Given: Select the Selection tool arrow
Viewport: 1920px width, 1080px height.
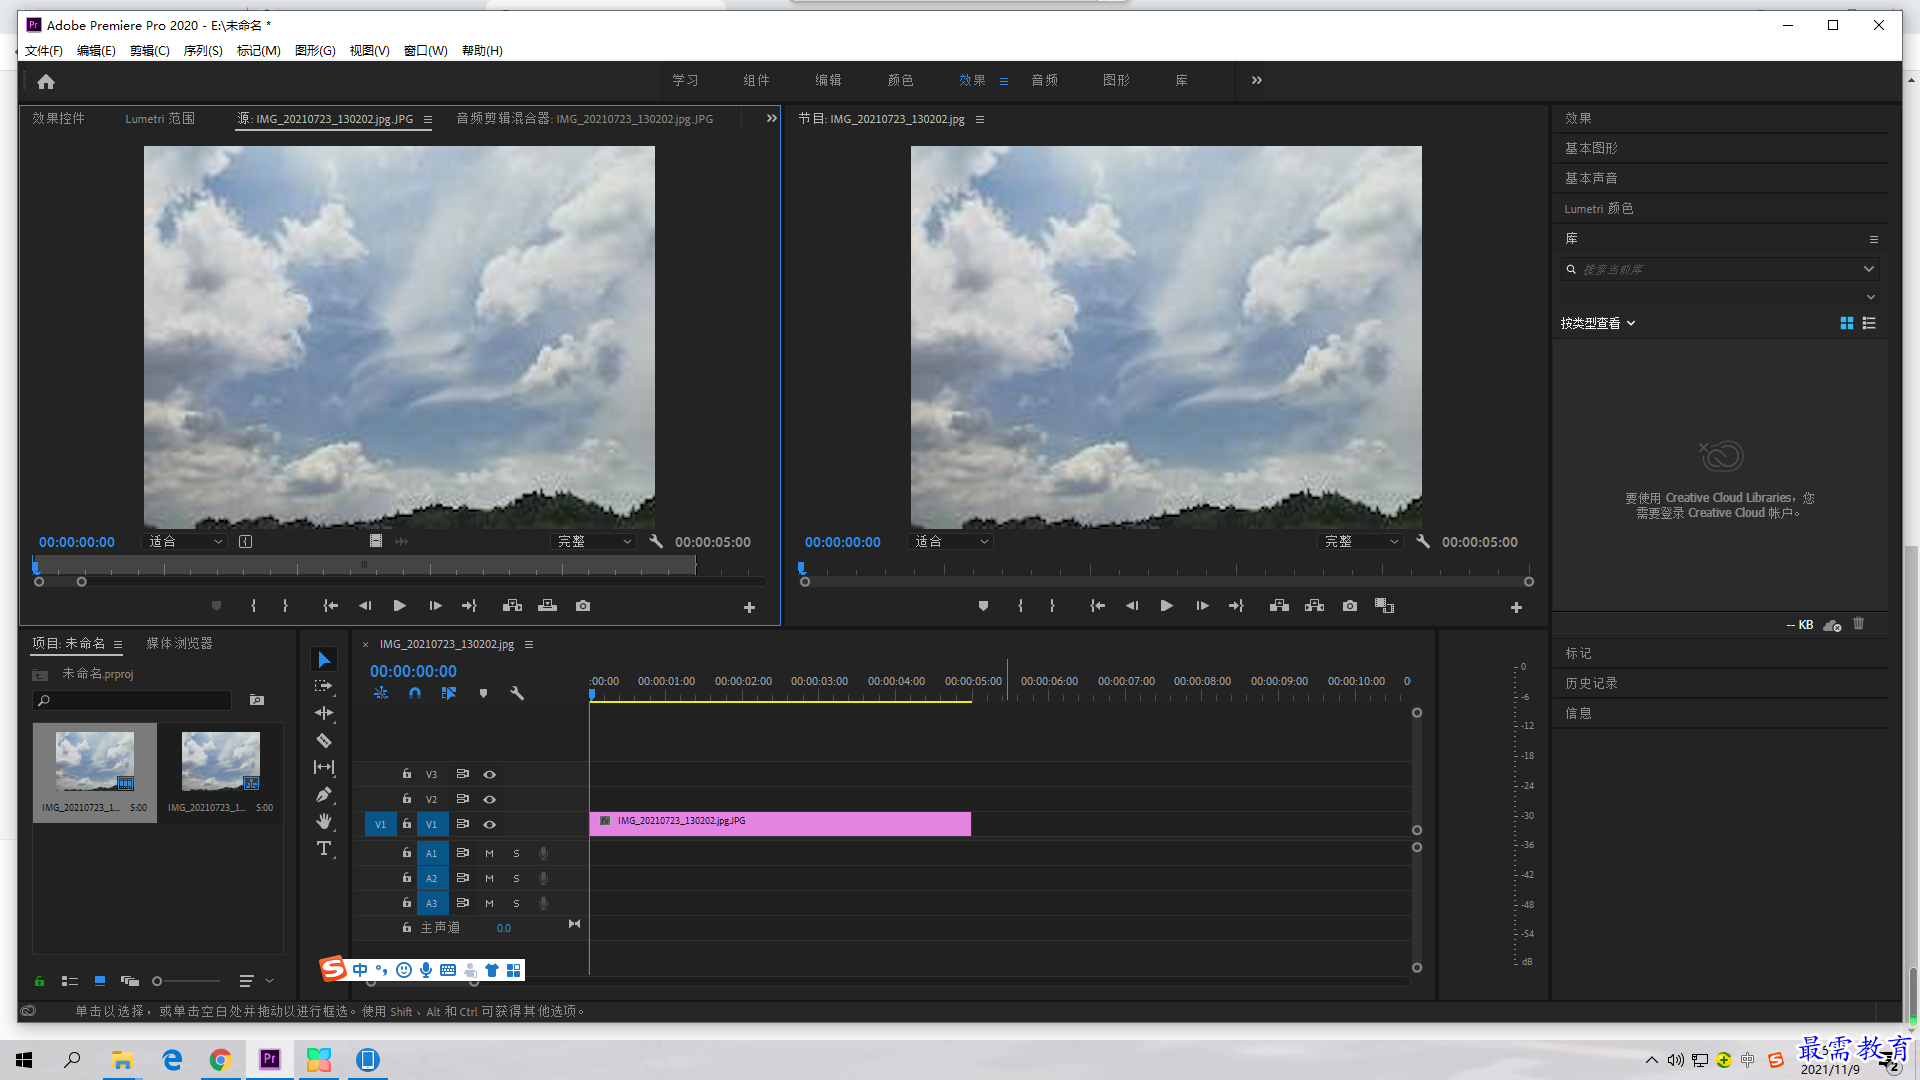Looking at the screenshot, I should click(x=324, y=659).
